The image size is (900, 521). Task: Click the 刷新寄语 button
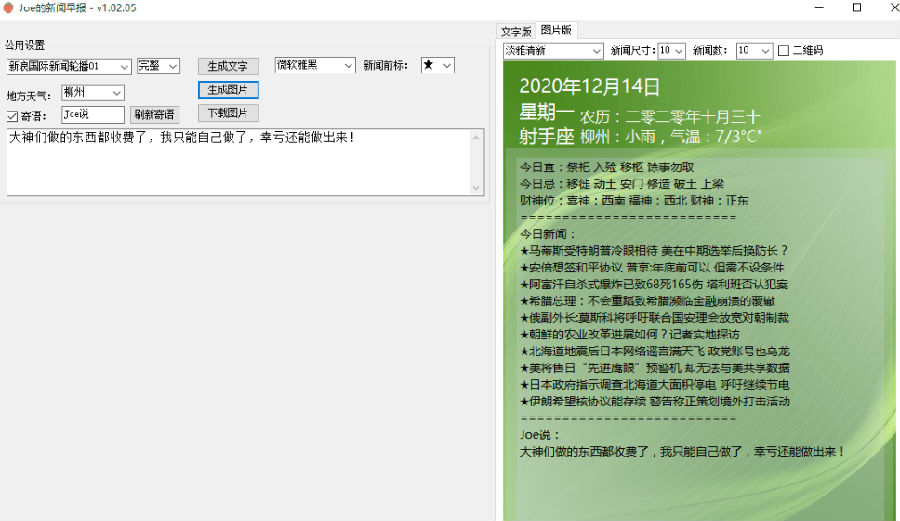click(x=154, y=115)
